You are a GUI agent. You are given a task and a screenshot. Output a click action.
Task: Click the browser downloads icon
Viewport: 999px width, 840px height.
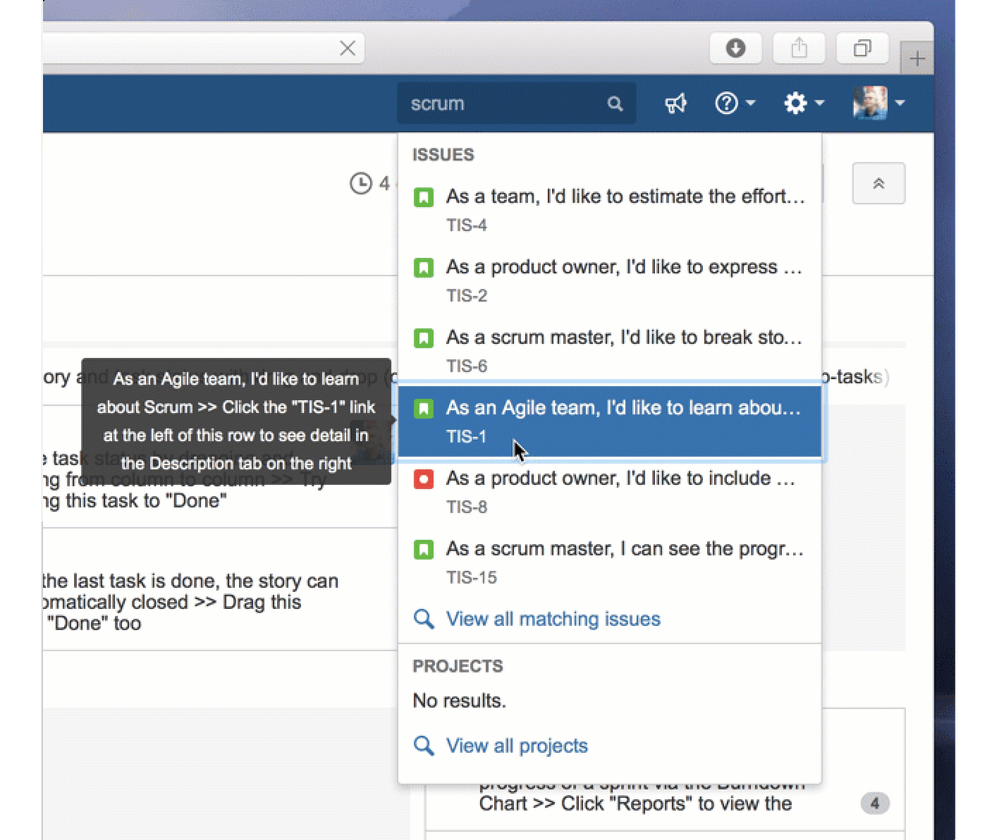coord(736,48)
